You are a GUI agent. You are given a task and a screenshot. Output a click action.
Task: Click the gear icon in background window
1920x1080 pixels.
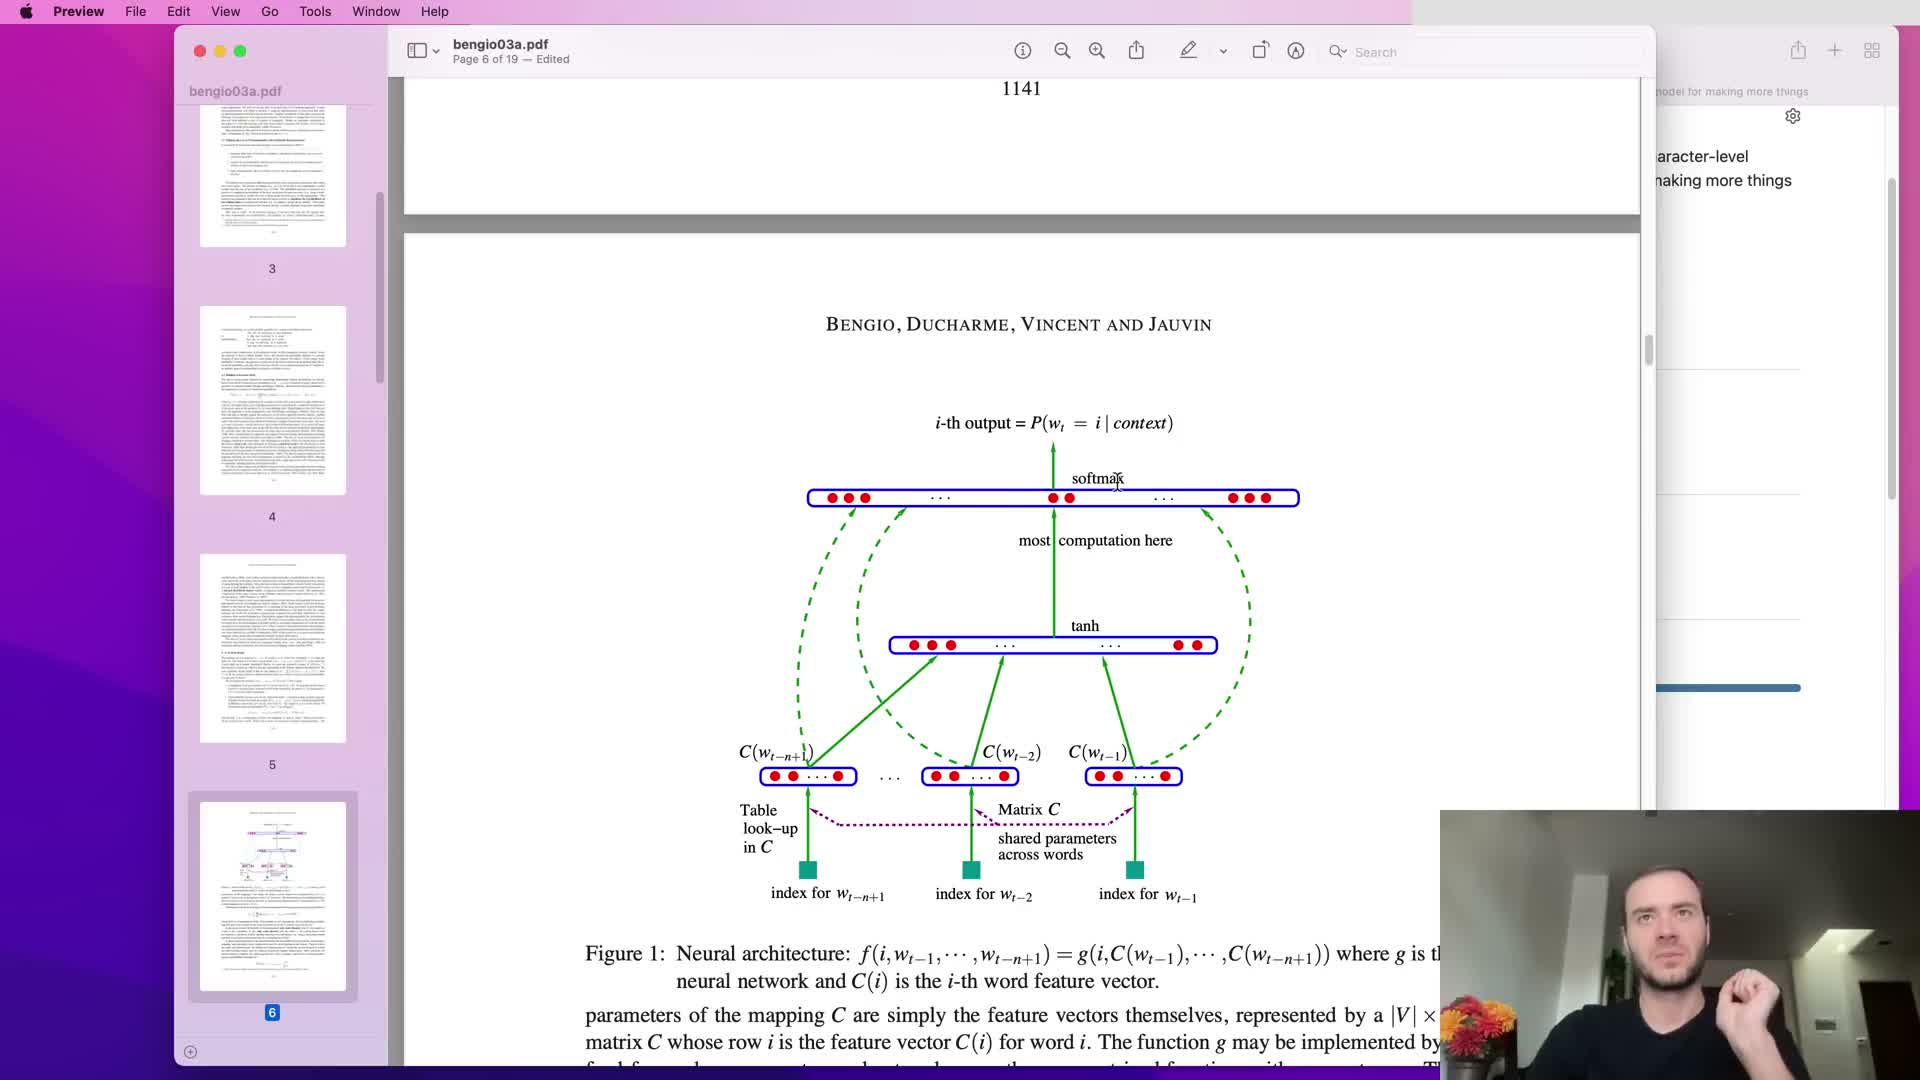[x=1793, y=116]
